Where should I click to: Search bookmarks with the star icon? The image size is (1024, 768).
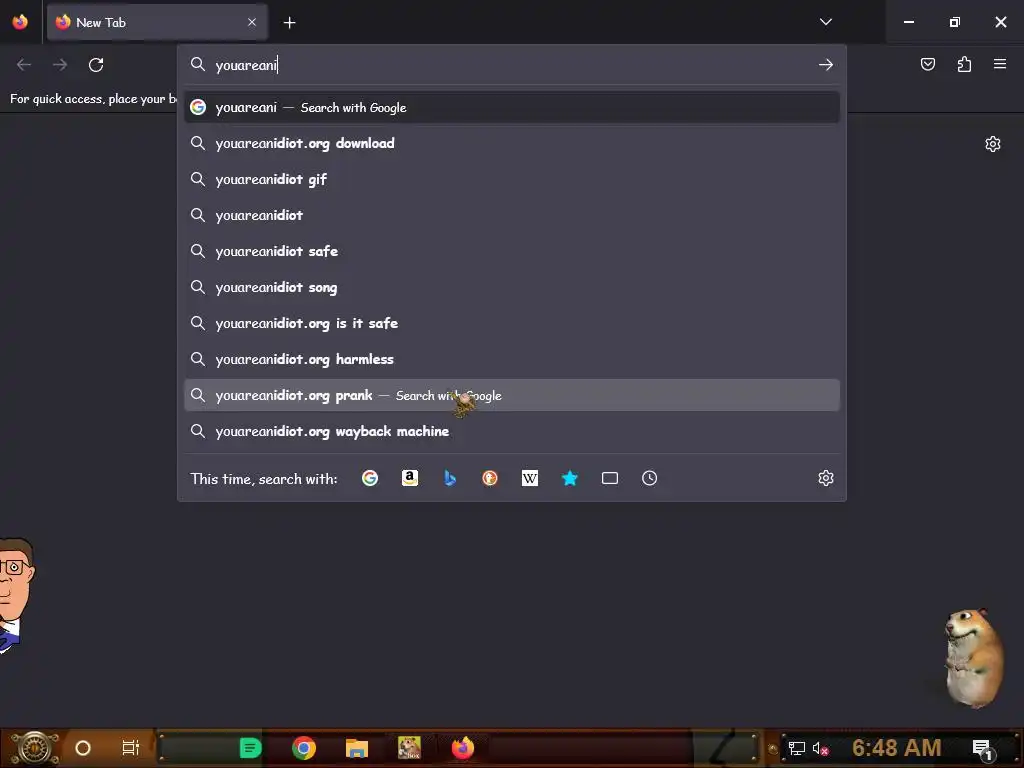[569, 478]
